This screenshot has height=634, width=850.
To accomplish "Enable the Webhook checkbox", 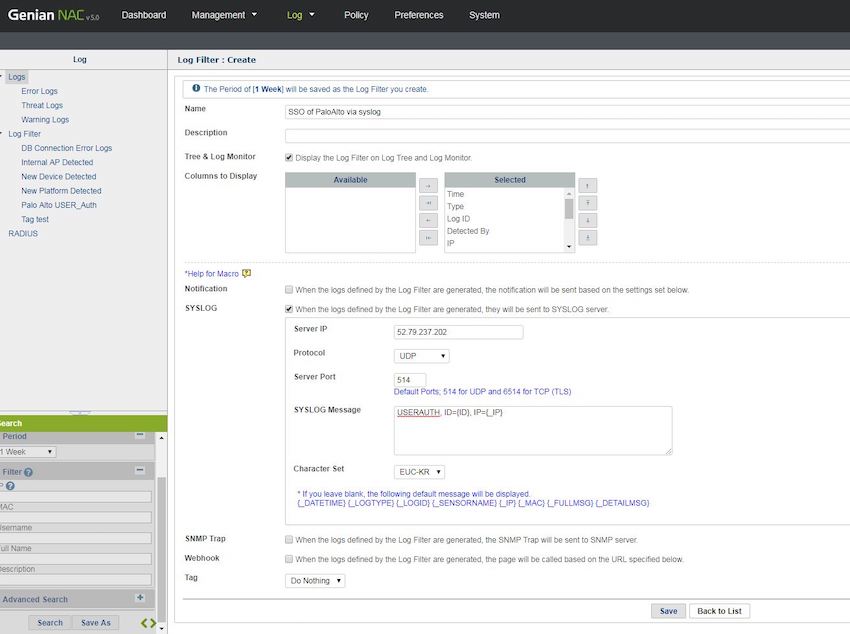I will coord(289,559).
